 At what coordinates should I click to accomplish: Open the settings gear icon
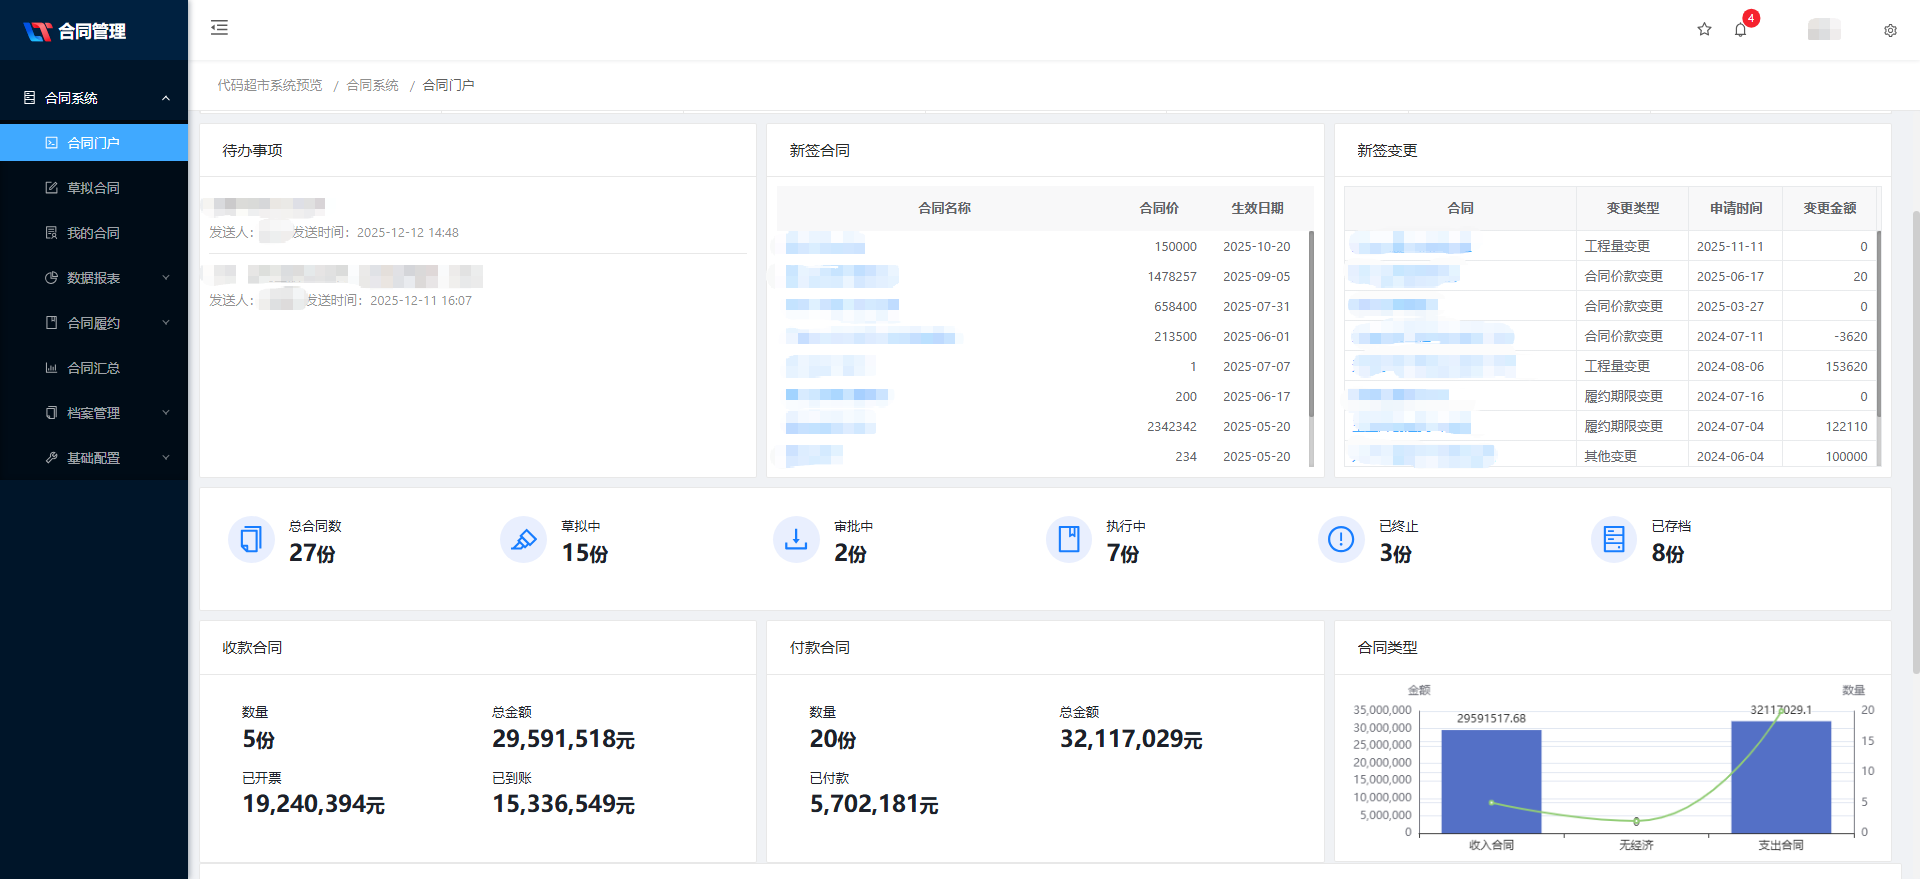1890,31
